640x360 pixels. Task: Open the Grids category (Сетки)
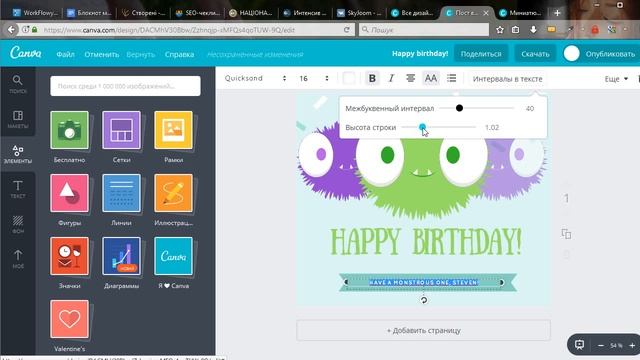pos(121,130)
